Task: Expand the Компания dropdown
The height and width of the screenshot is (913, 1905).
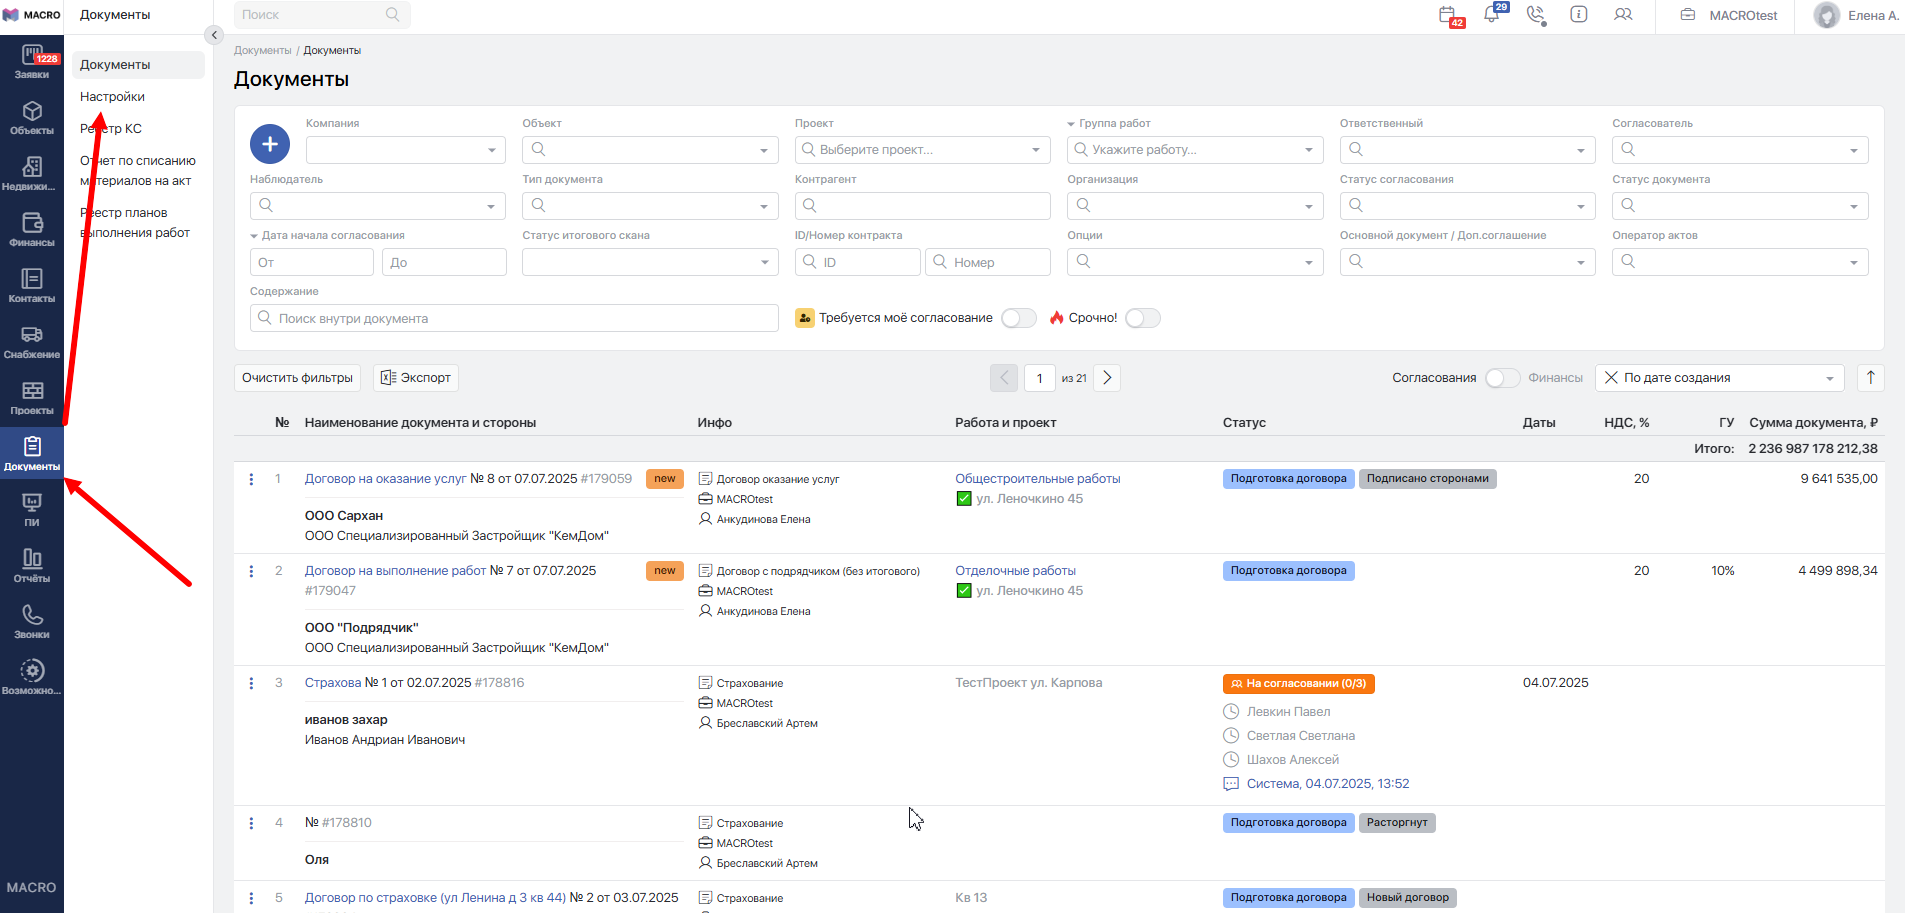Action: 405,150
